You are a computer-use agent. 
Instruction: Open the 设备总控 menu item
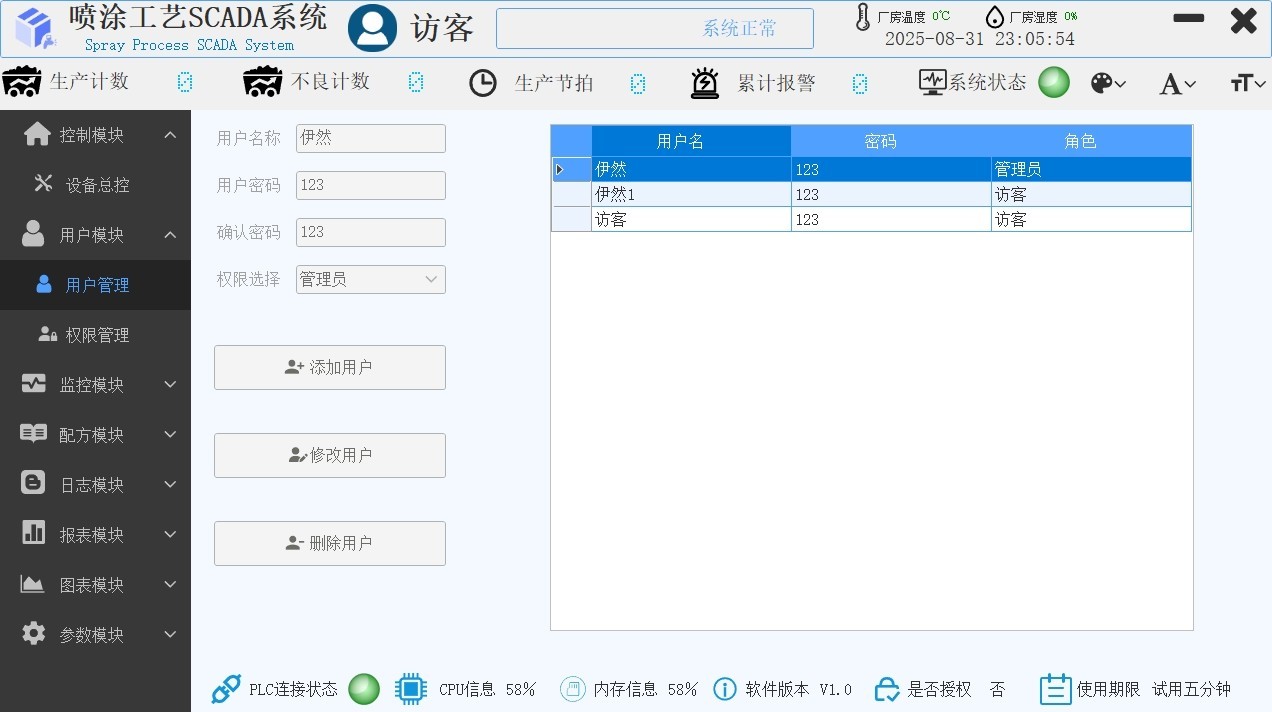(95, 185)
